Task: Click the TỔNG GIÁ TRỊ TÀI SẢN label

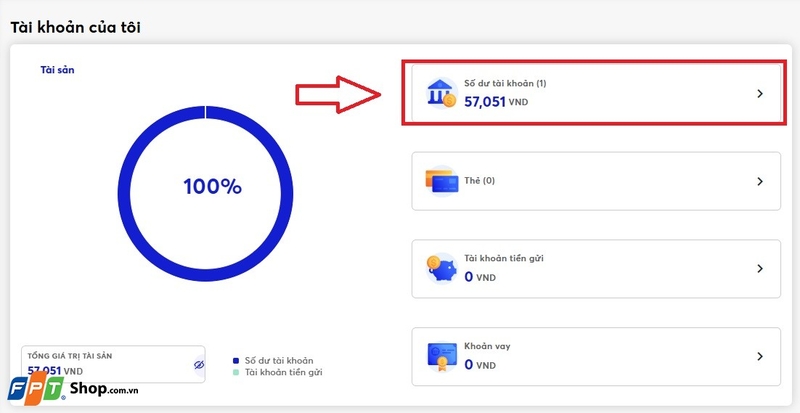Action: (69, 356)
